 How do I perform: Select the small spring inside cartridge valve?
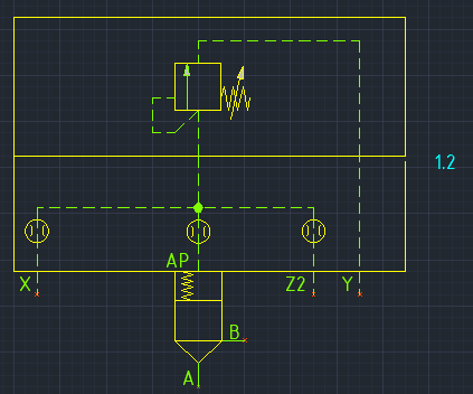tap(187, 286)
